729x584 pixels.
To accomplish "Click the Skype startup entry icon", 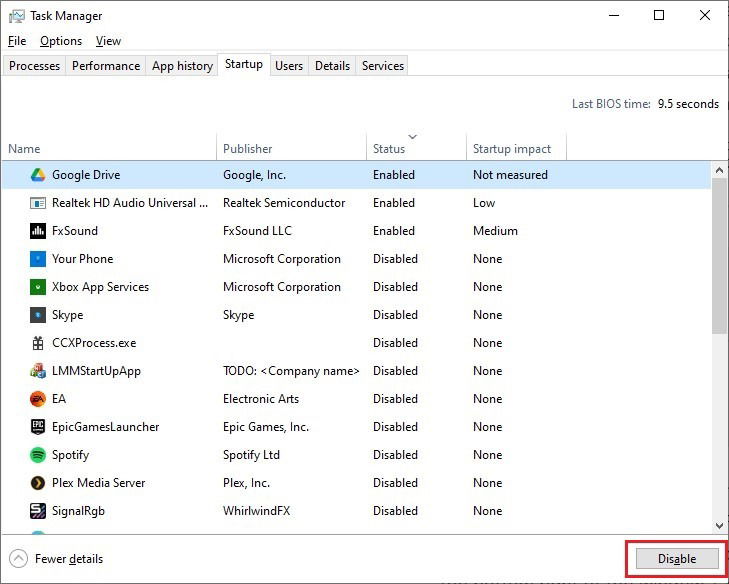I will (x=38, y=315).
